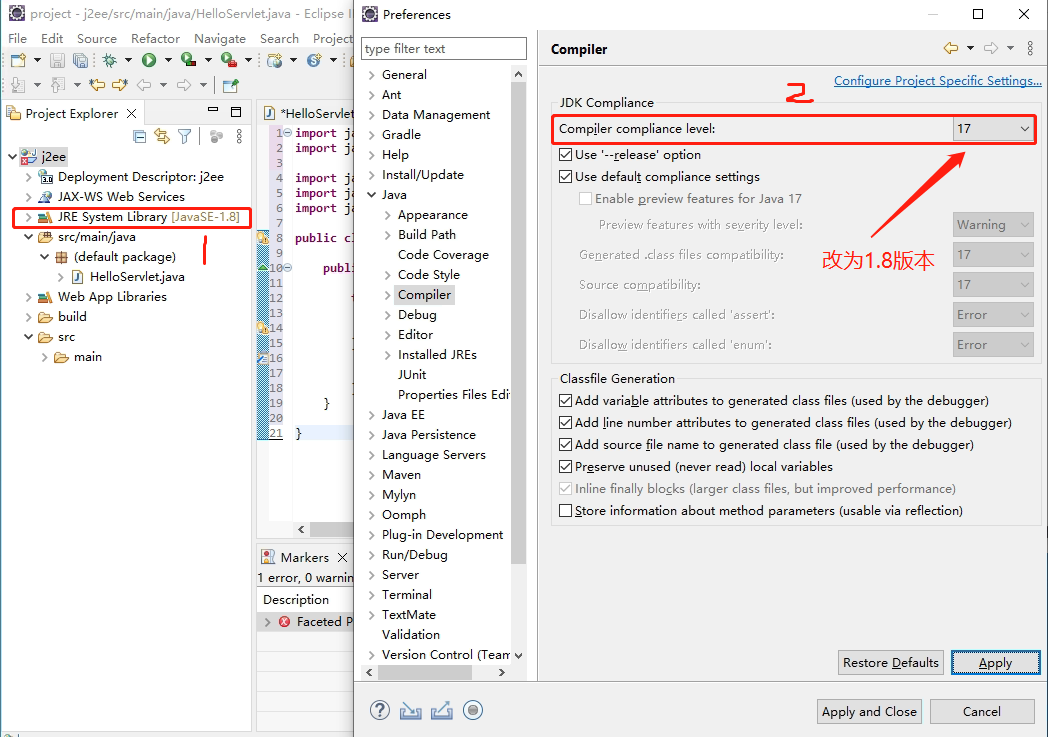Click the Save icon in Eclipse toolbar
Viewport: 1048px width, 737px height.
[57, 60]
